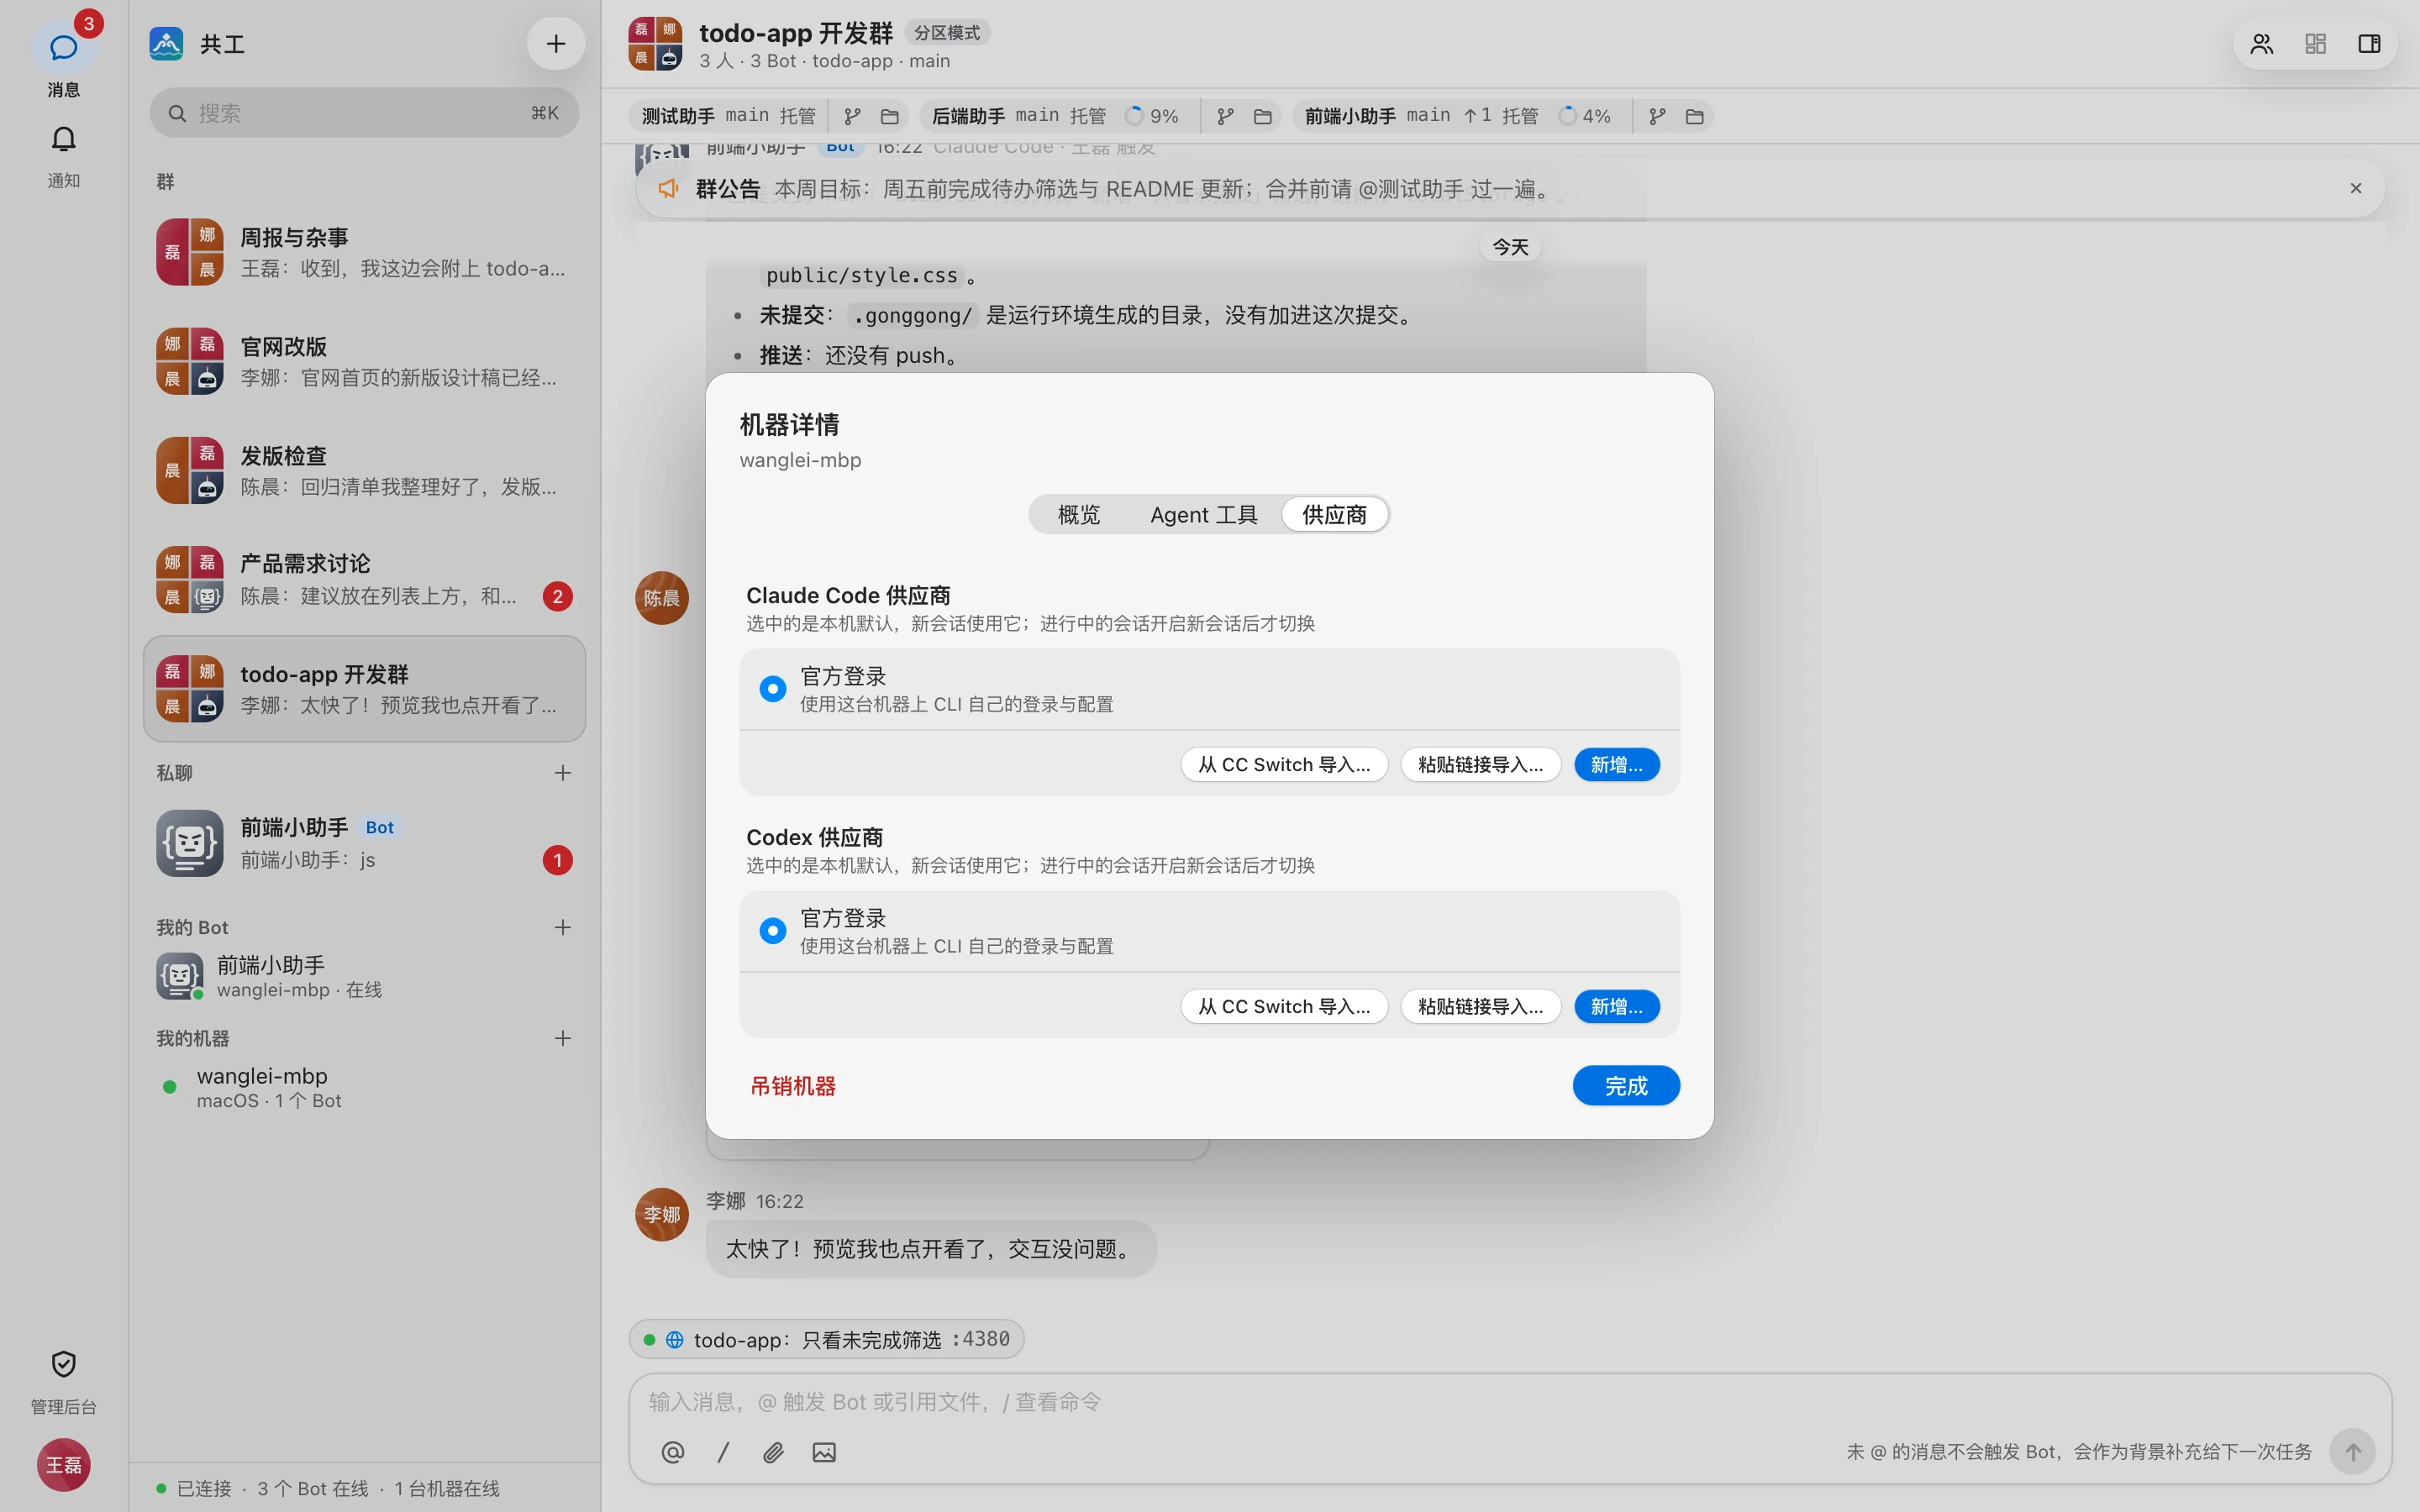This screenshot has height=1512, width=2420.
Task: Dismiss the 群公告 announcement banner
Action: tap(2356, 188)
